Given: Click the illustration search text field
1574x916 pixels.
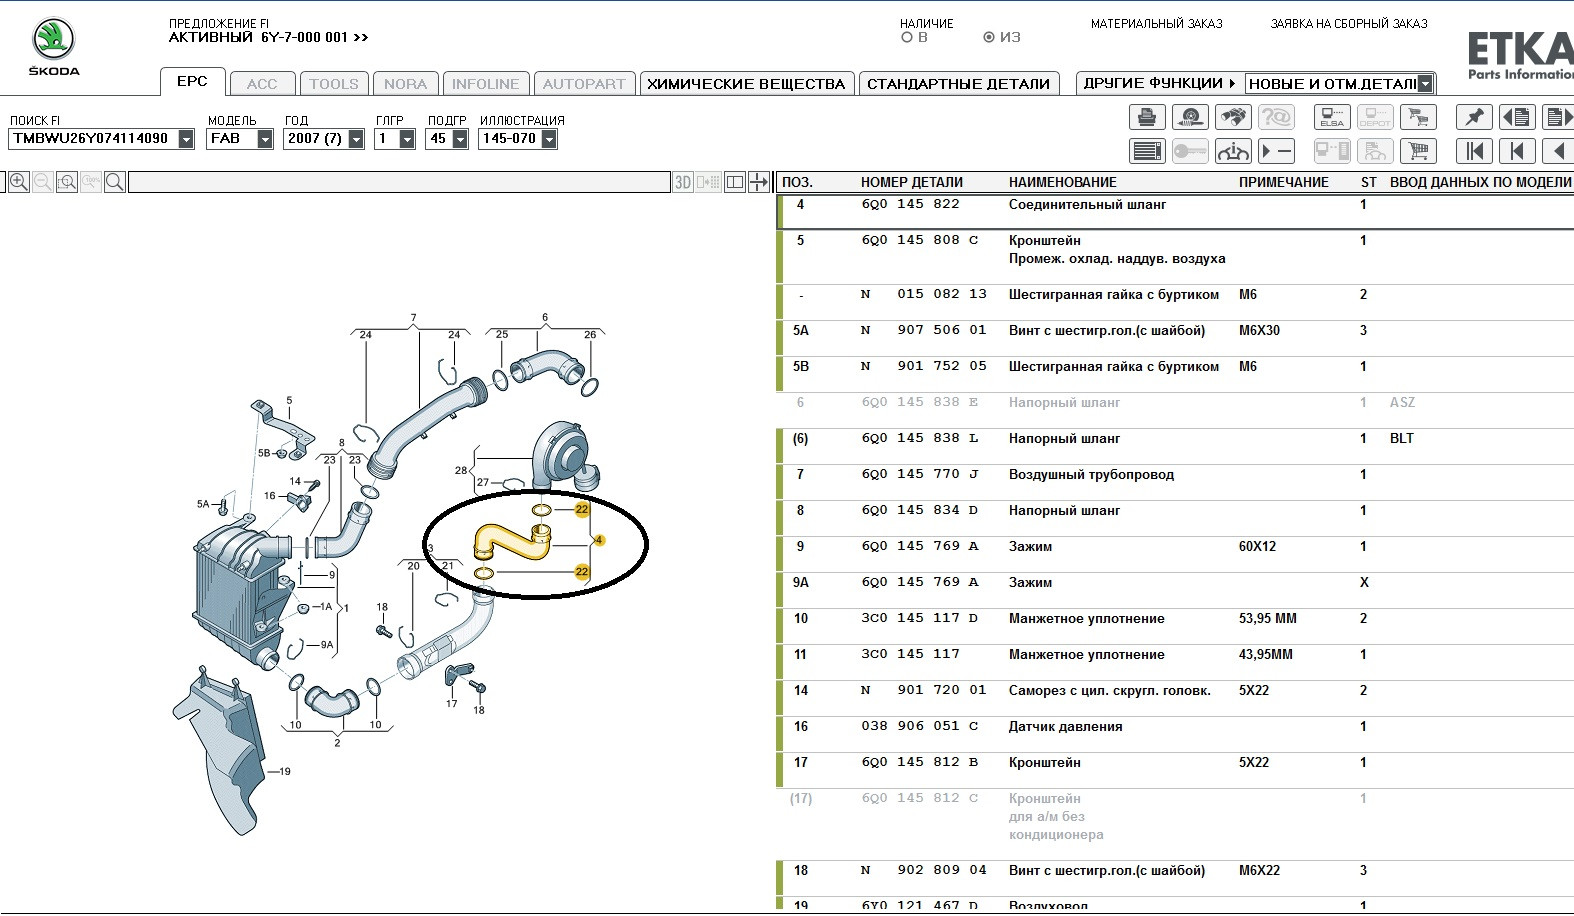Looking at the screenshot, I should pos(399,182).
